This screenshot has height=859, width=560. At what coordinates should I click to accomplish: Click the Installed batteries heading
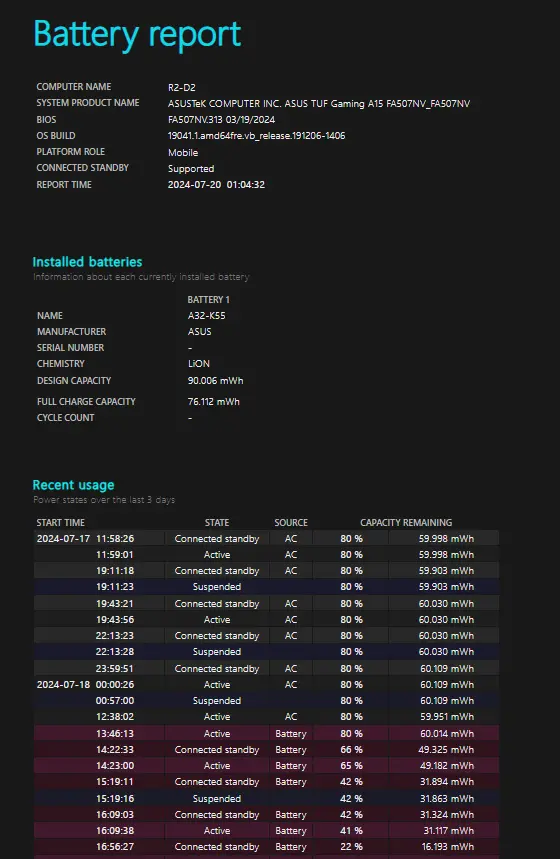[x=87, y=262]
